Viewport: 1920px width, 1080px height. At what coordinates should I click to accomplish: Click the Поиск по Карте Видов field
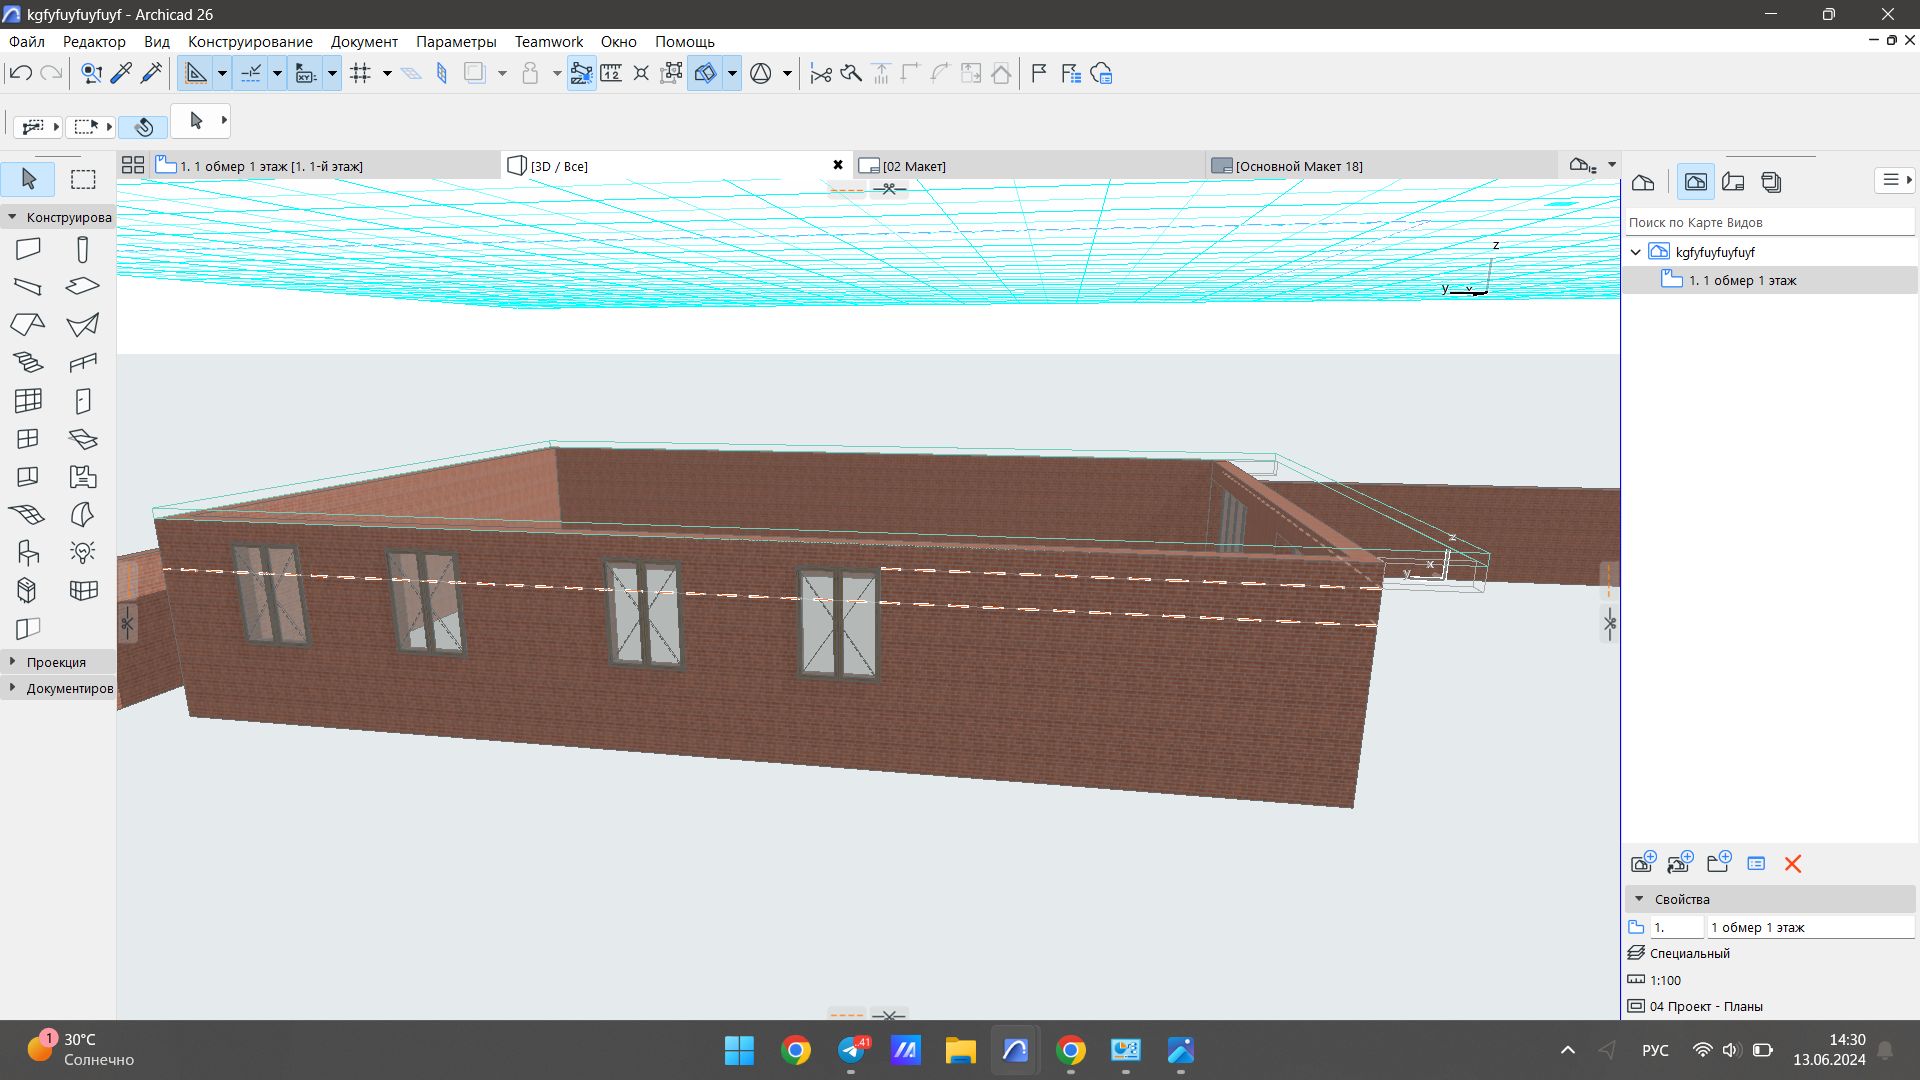(1768, 222)
